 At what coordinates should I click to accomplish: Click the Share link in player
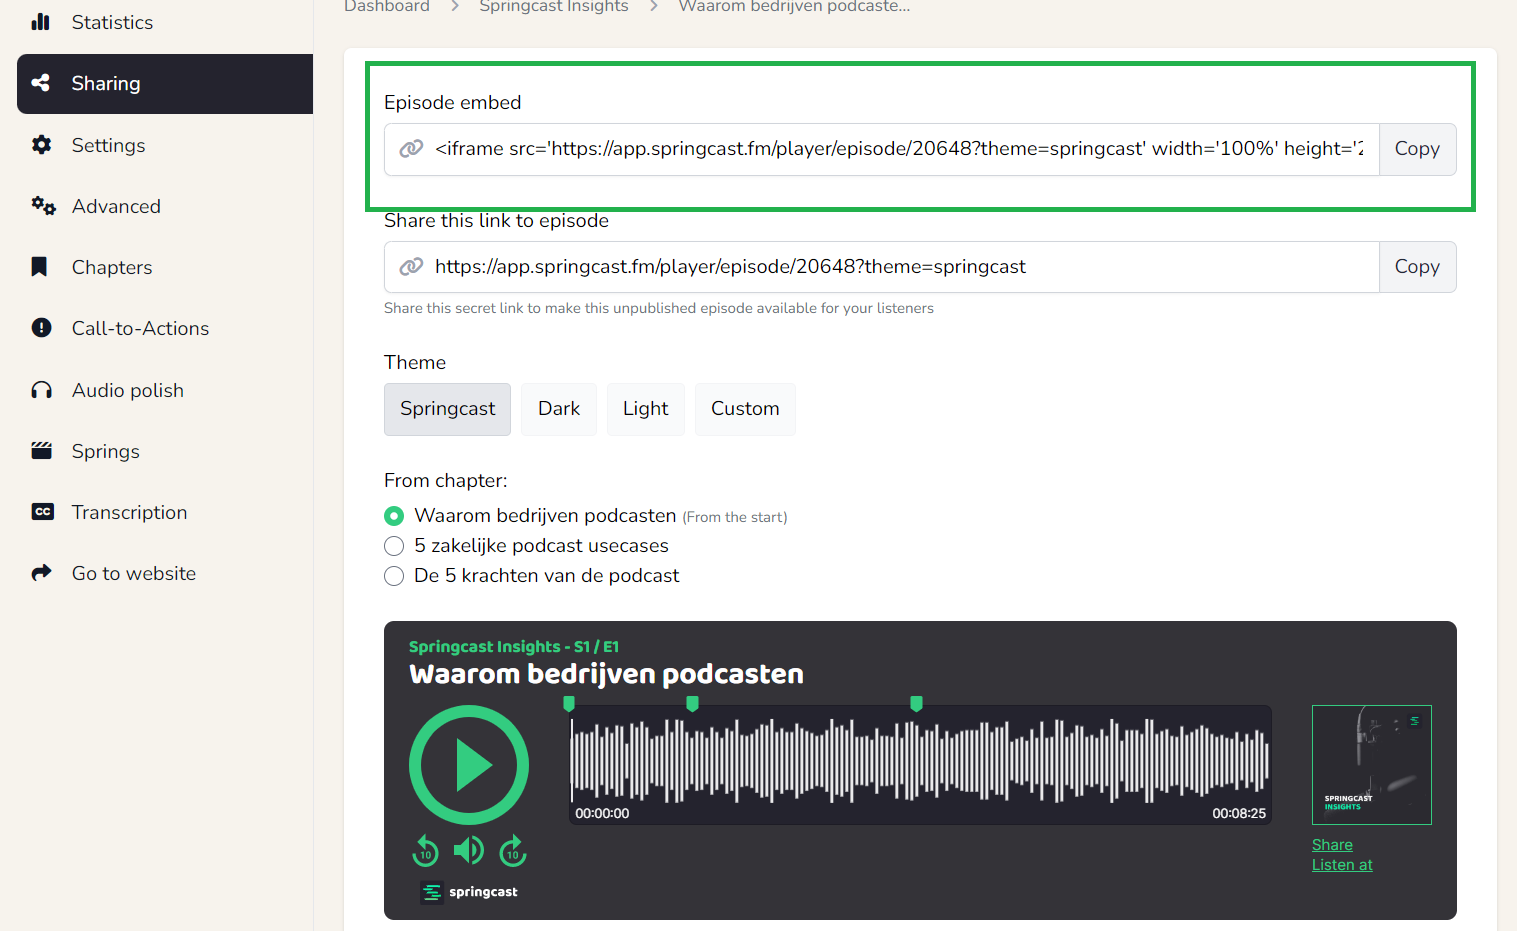tap(1332, 845)
